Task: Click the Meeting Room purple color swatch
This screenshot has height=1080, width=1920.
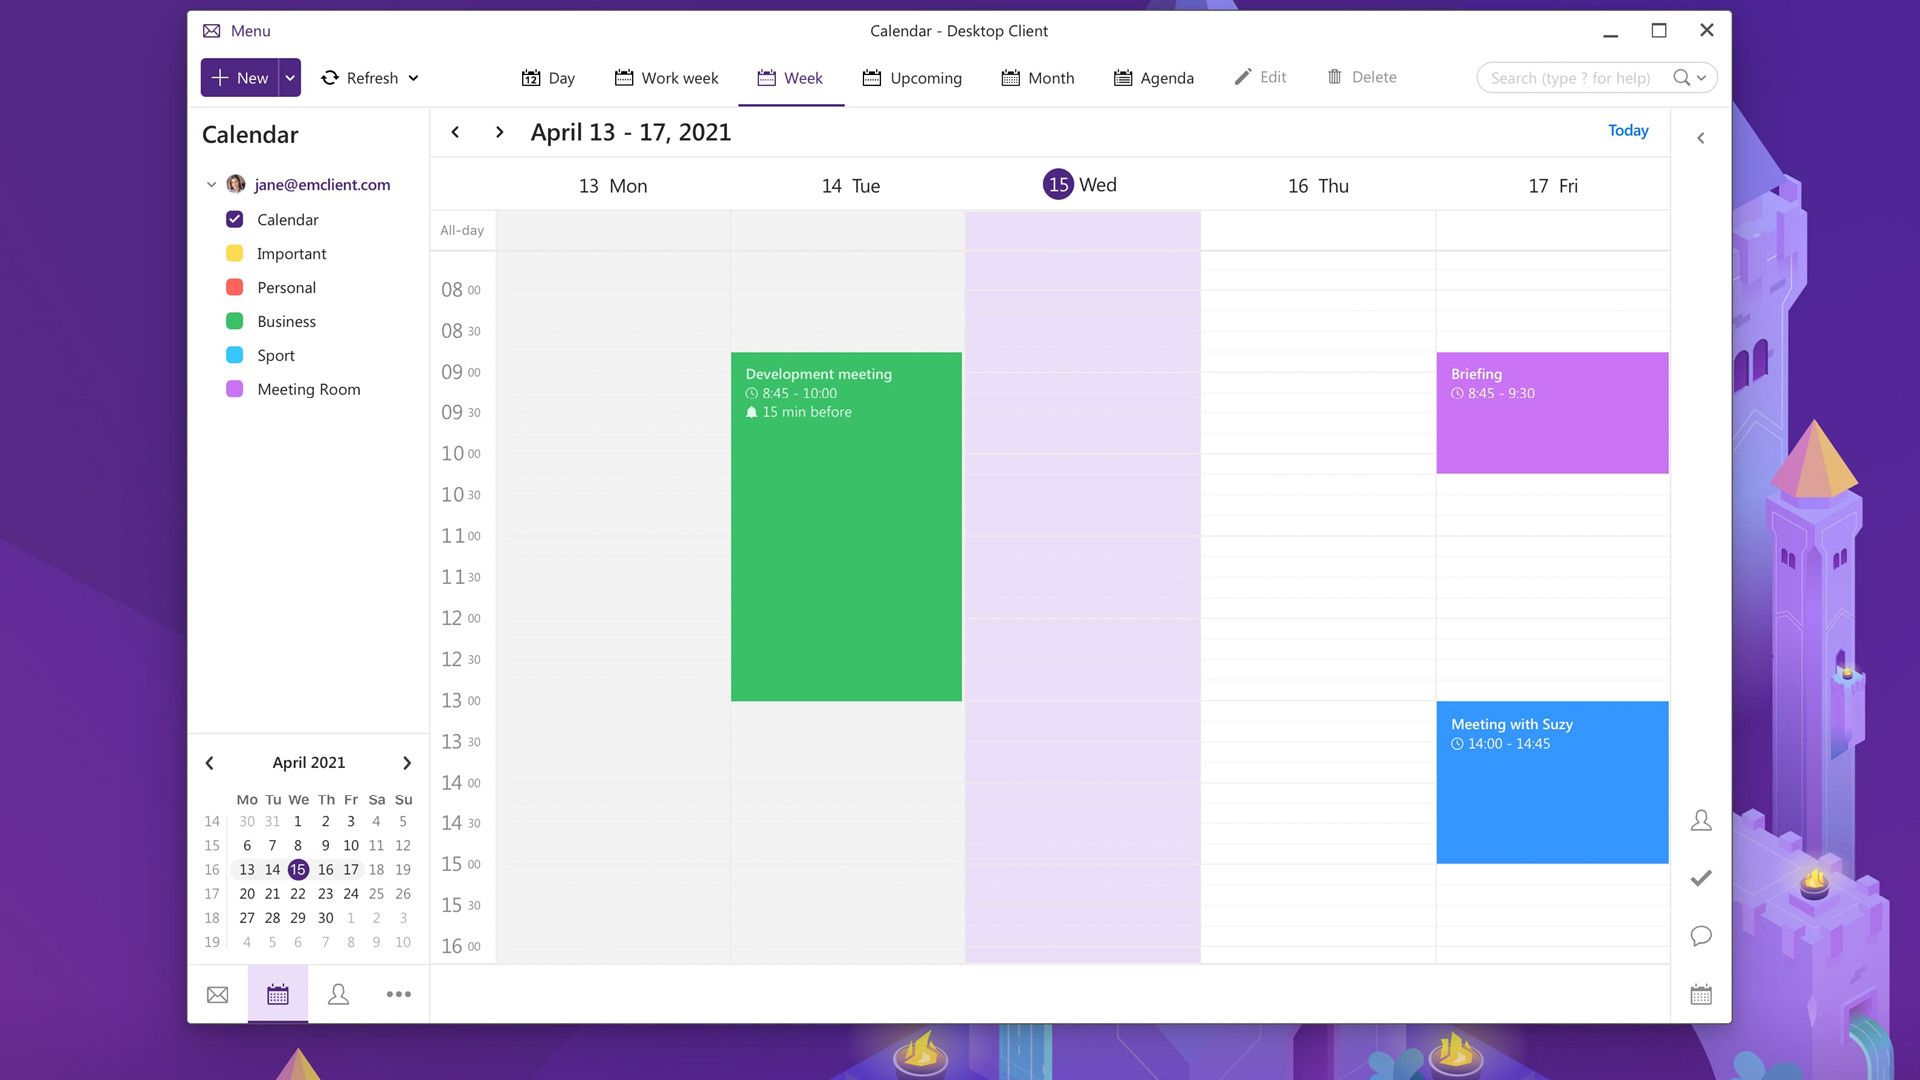Action: tap(235, 389)
